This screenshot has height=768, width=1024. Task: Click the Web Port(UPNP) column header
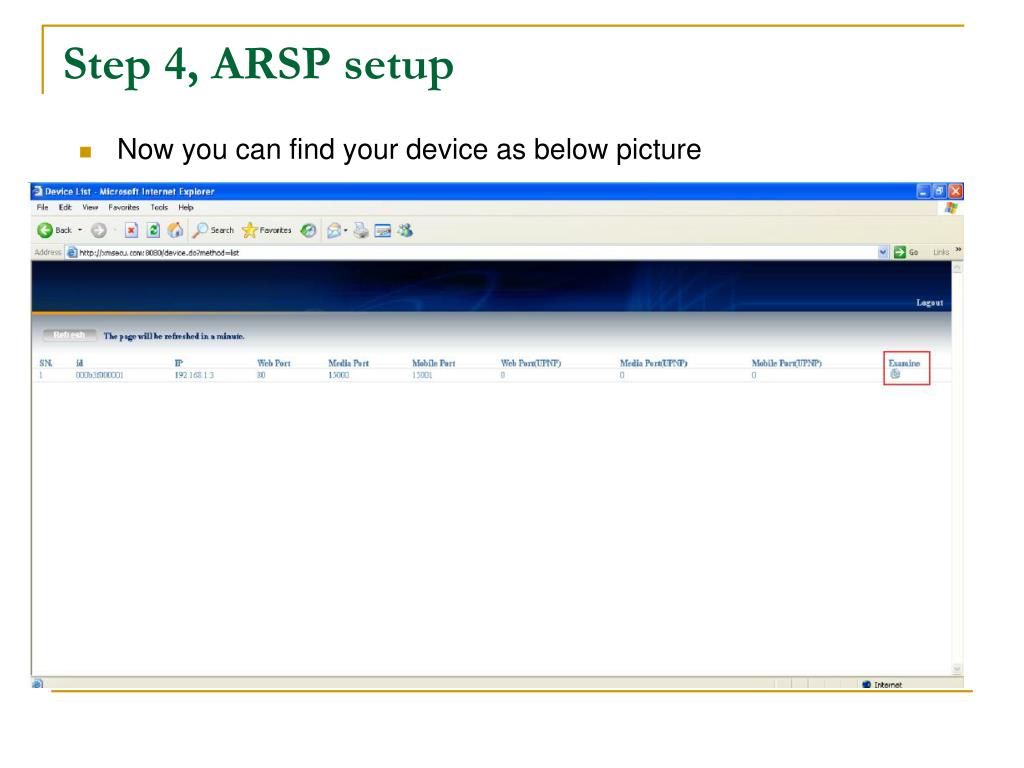point(530,363)
